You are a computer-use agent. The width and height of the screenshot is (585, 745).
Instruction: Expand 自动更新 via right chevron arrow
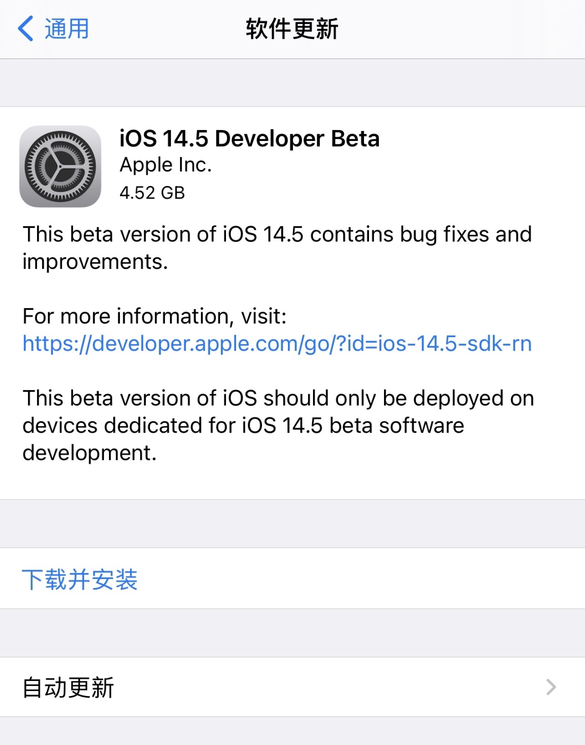[551, 687]
